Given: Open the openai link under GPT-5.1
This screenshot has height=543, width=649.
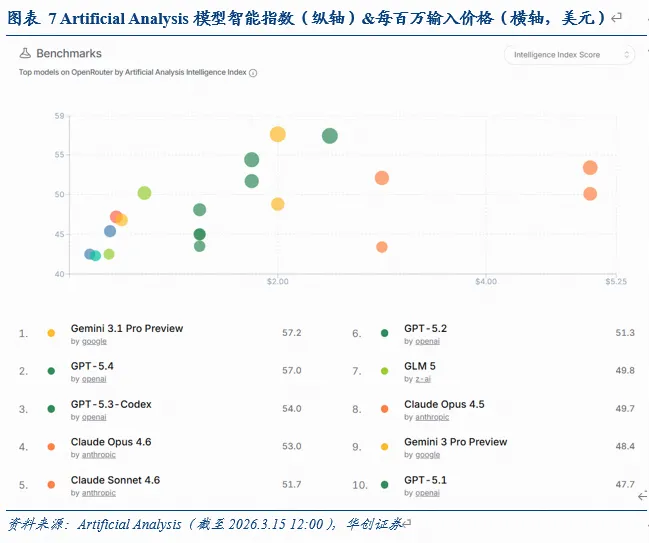Looking at the screenshot, I should coord(428,493).
